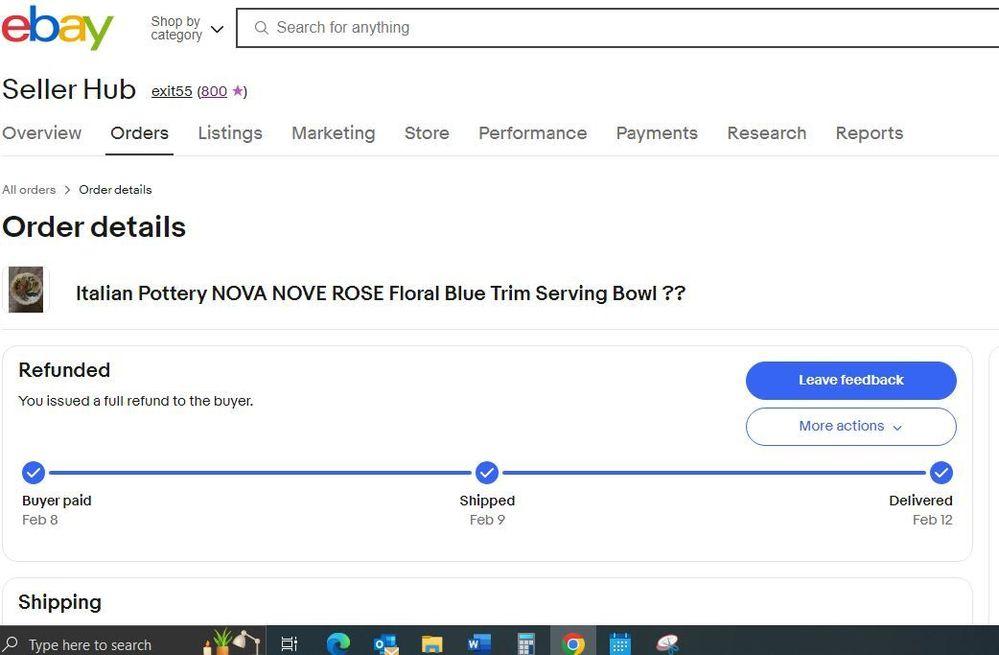This screenshot has height=655, width=999.
Task: Open the Marketing tab
Action: point(333,133)
